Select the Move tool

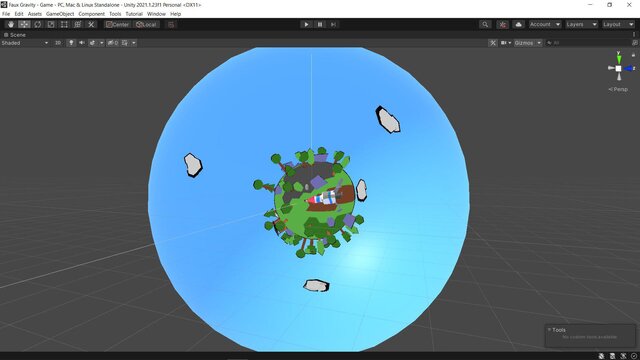tap(24, 24)
